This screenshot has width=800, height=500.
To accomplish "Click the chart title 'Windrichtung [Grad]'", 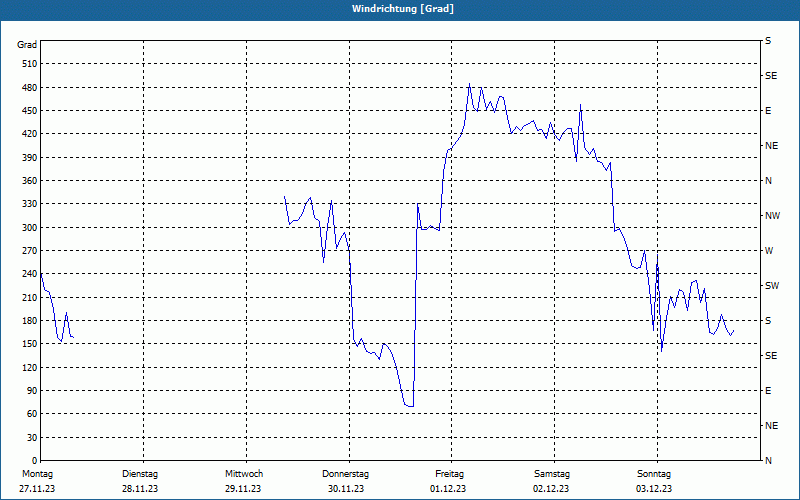I will pos(403,9).
